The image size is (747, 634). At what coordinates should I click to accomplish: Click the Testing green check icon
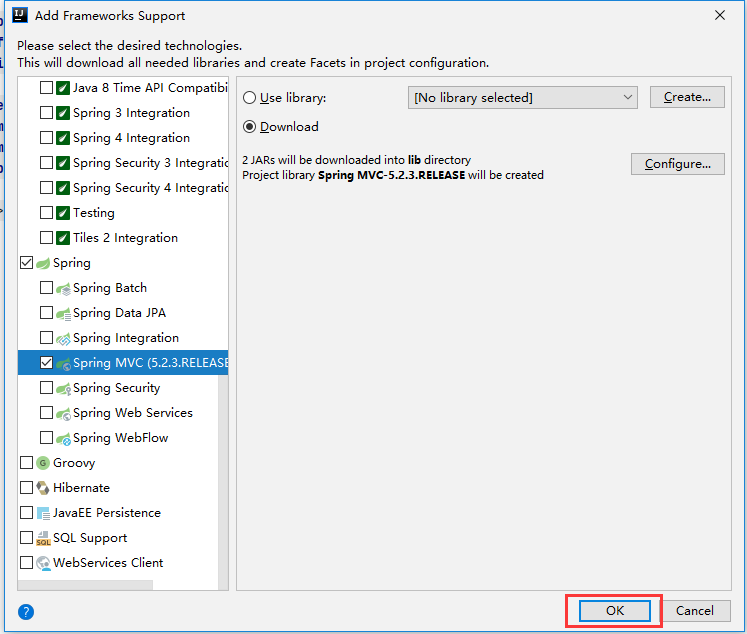tap(63, 213)
